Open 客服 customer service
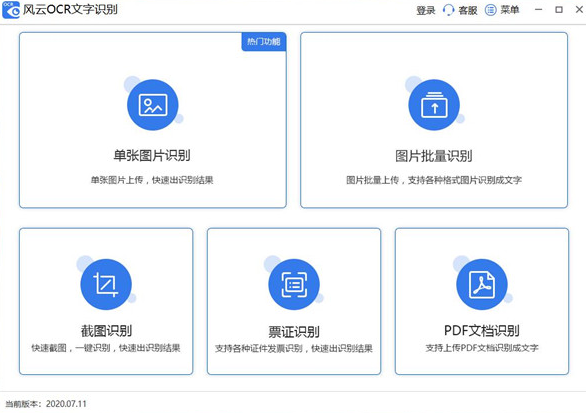The height and width of the screenshot is (413, 586). coord(468,10)
